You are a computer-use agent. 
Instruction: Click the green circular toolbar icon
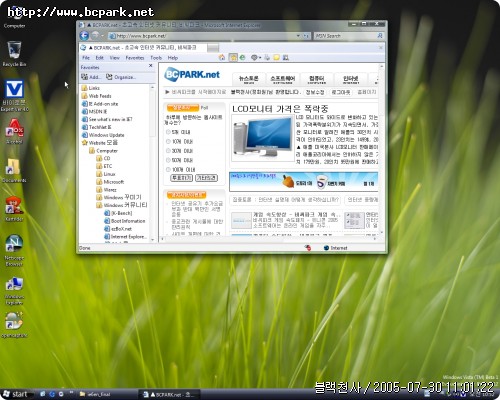click(242, 57)
